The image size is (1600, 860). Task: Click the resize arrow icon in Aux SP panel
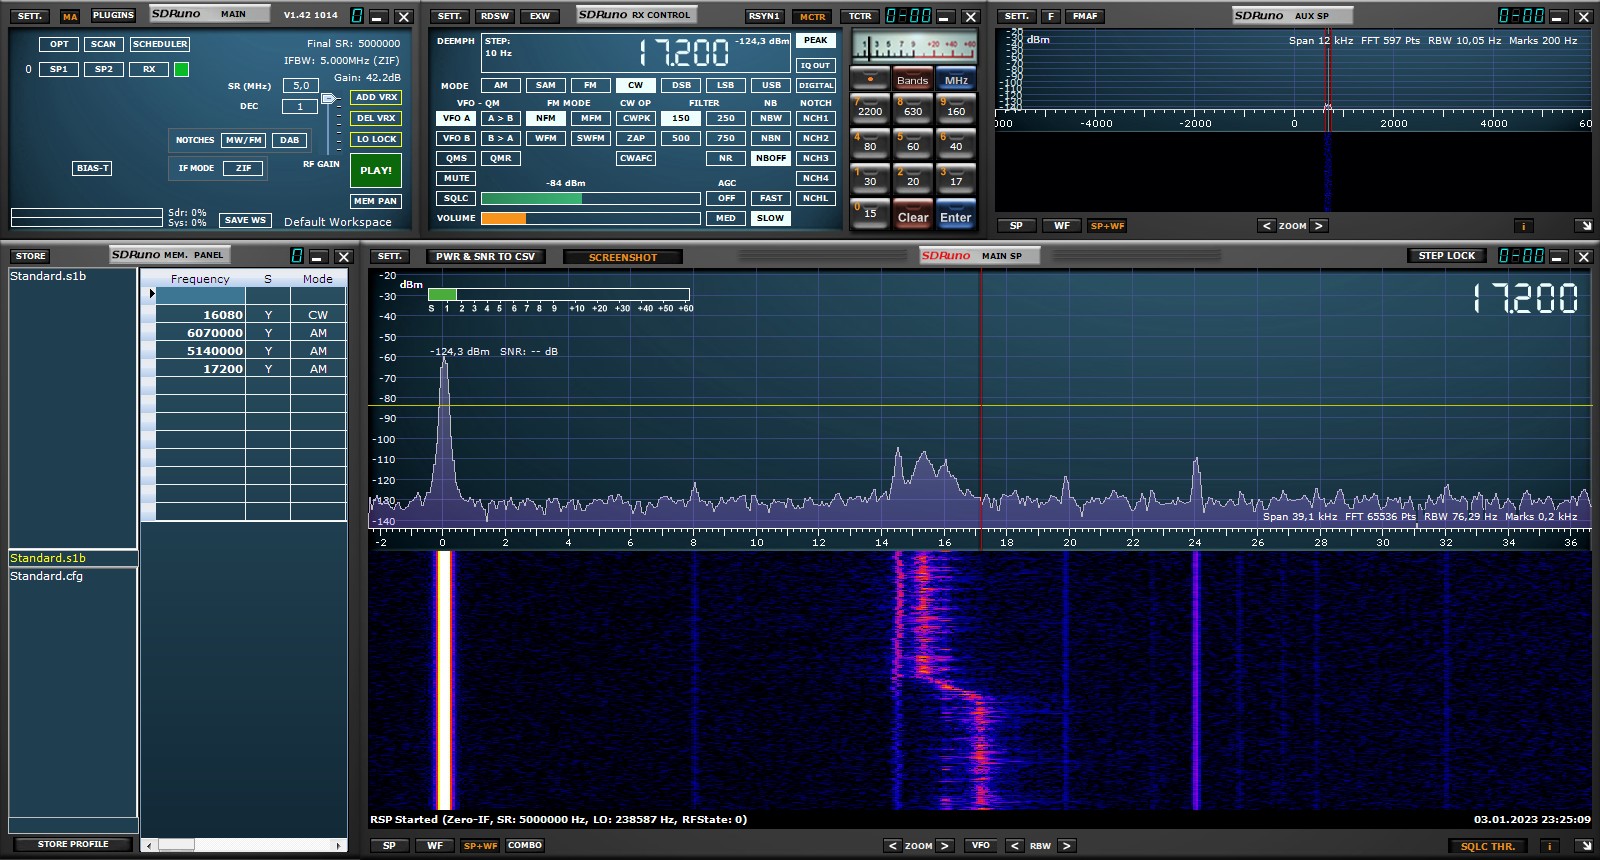1583,226
